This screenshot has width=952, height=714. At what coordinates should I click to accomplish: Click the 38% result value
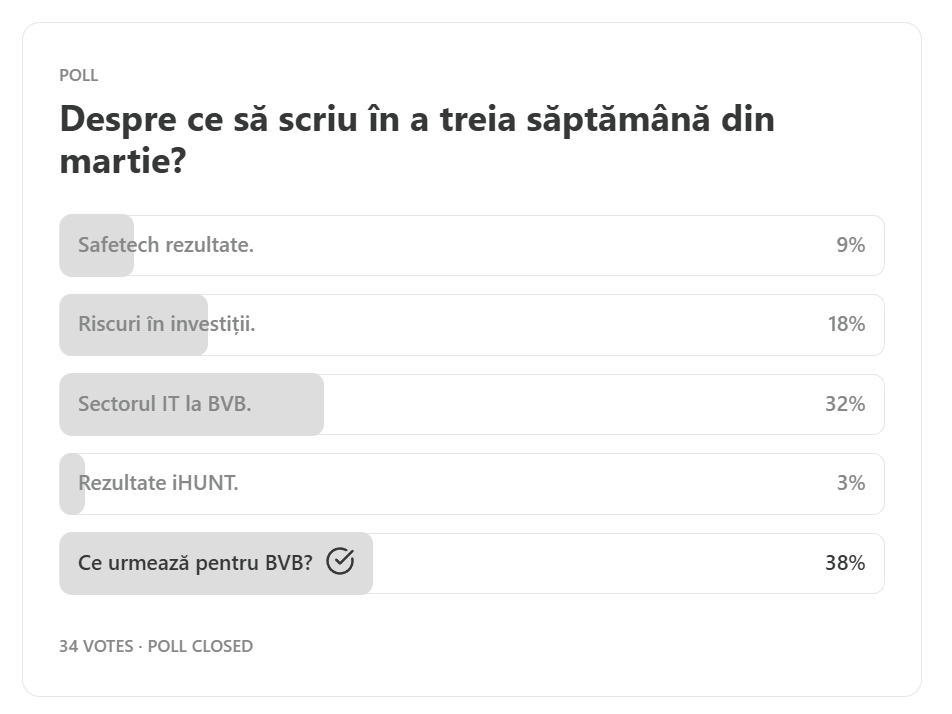tap(845, 563)
